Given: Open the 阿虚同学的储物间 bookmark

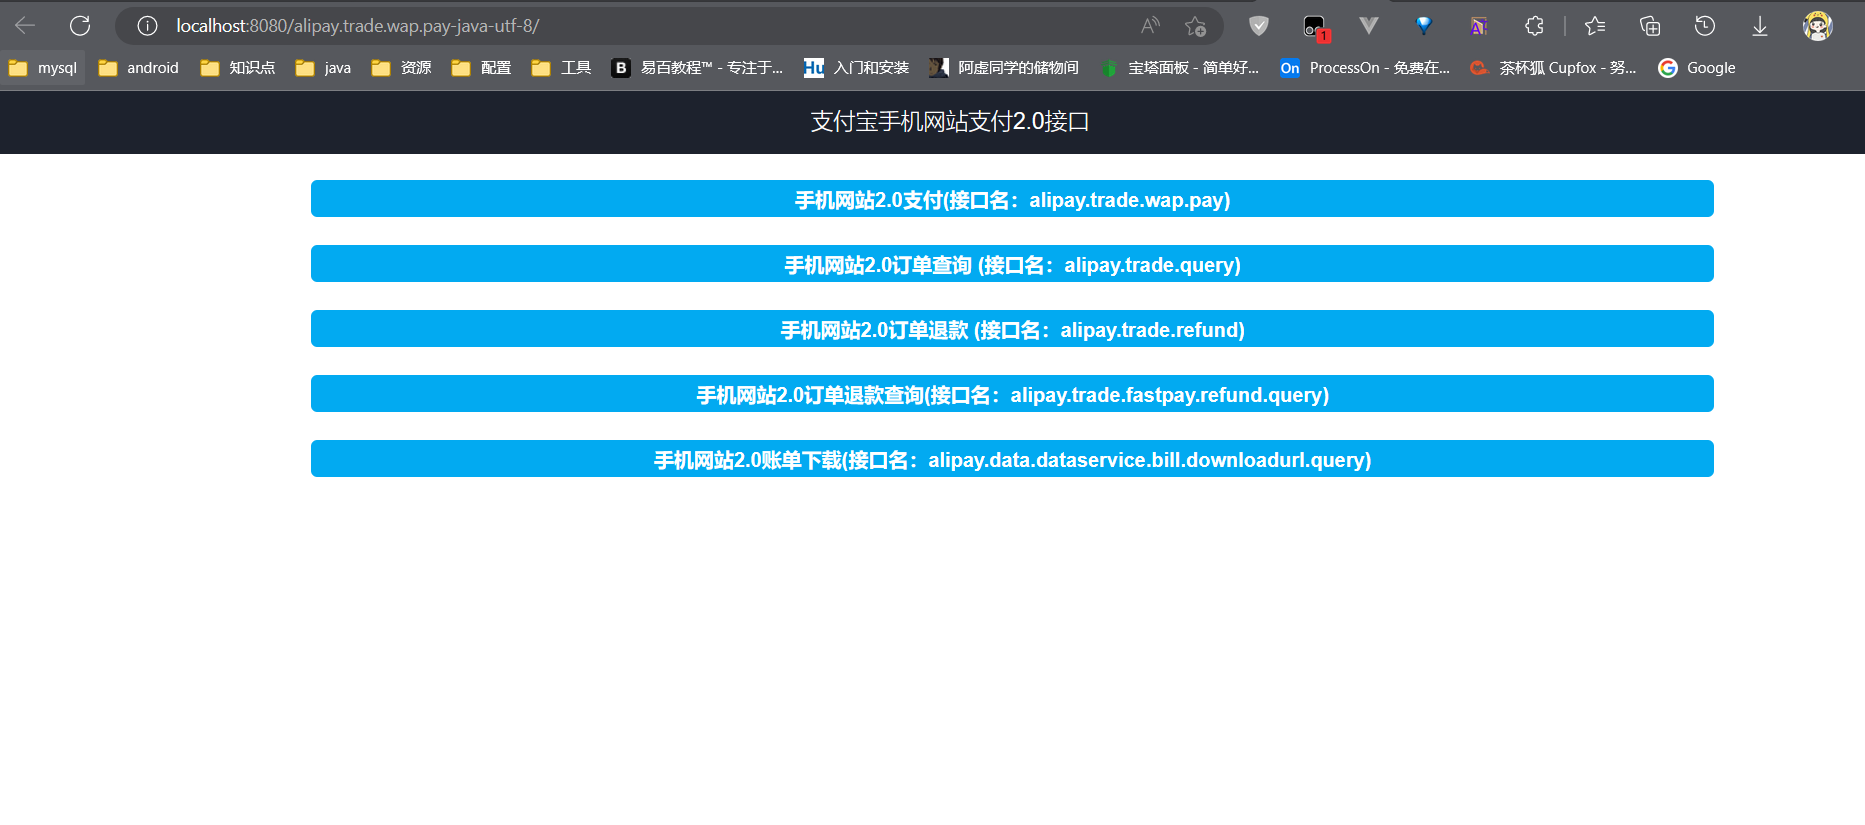Looking at the screenshot, I should click(1004, 68).
